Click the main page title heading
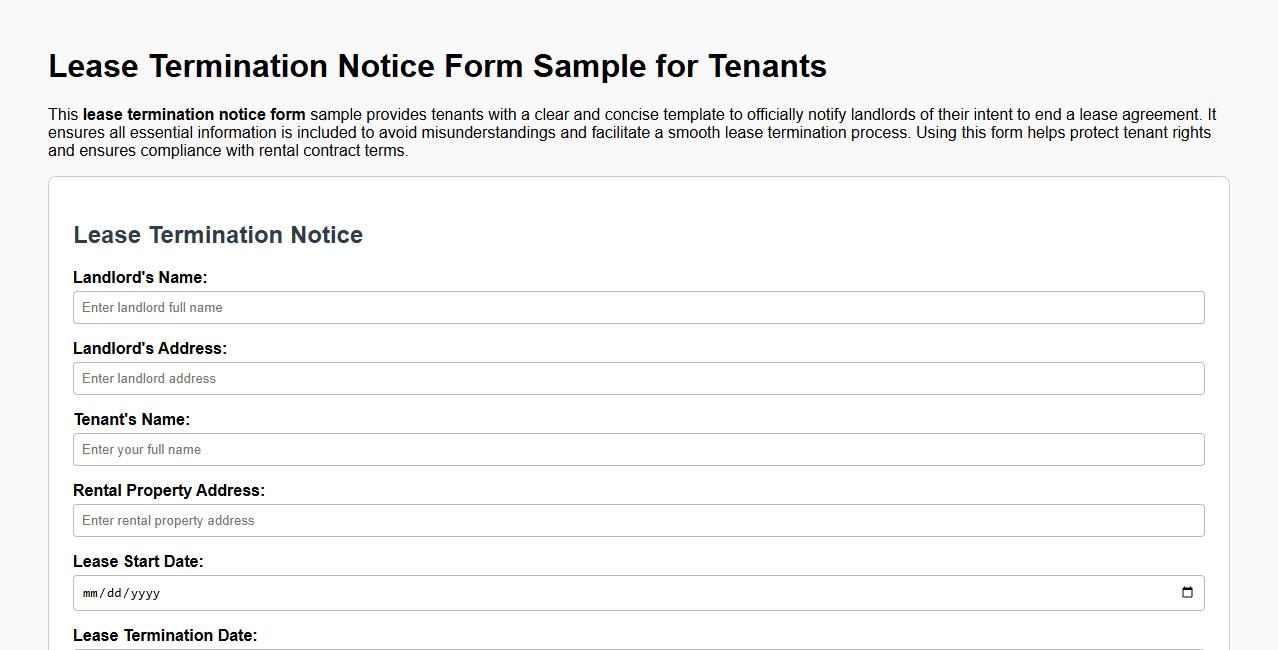This screenshot has height=650, width=1278. [437, 66]
